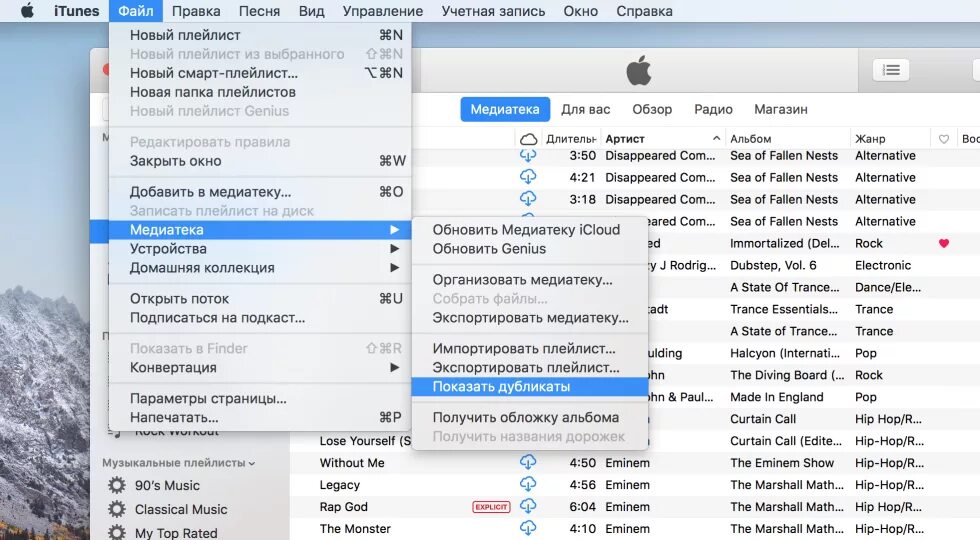
Task: Choose Закрыть окно from the menu
Action: [260, 161]
